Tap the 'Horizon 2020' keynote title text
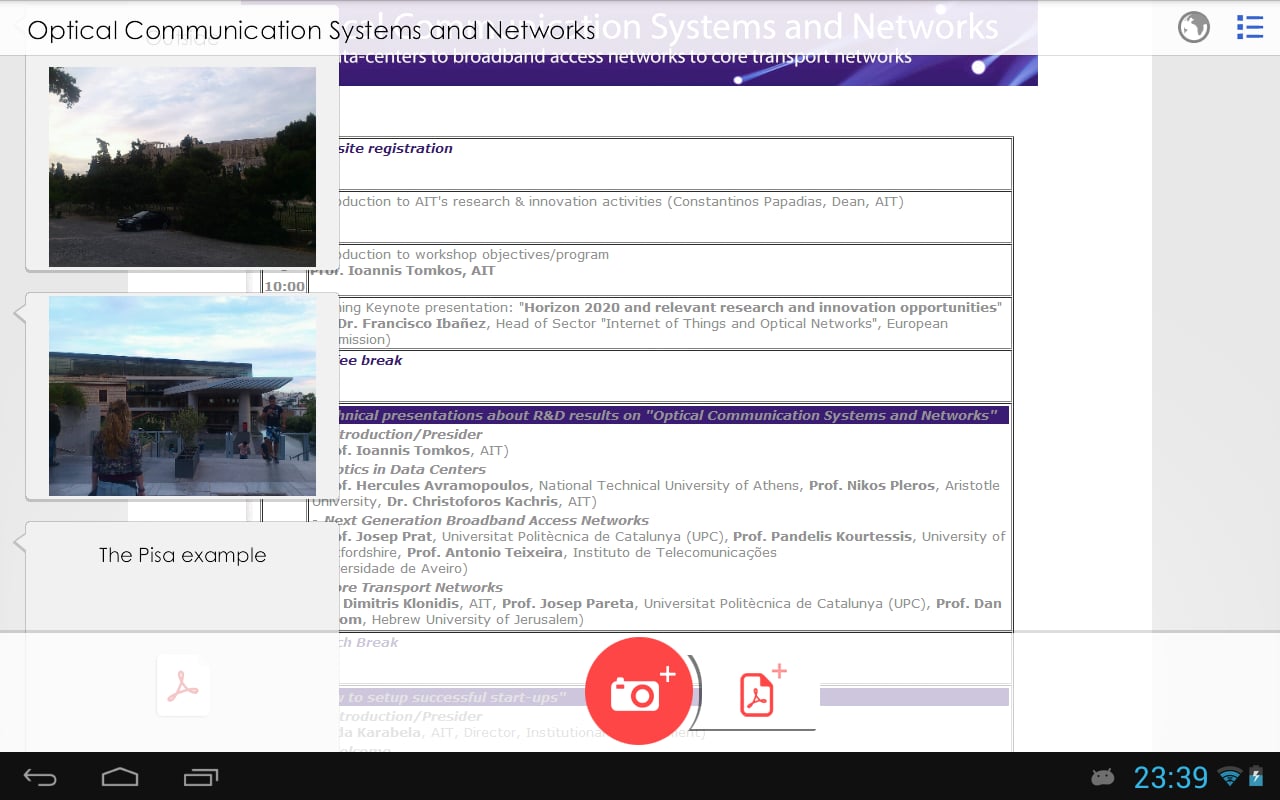Image resolution: width=1280 pixels, height=800 pixels. pos(760,308)
